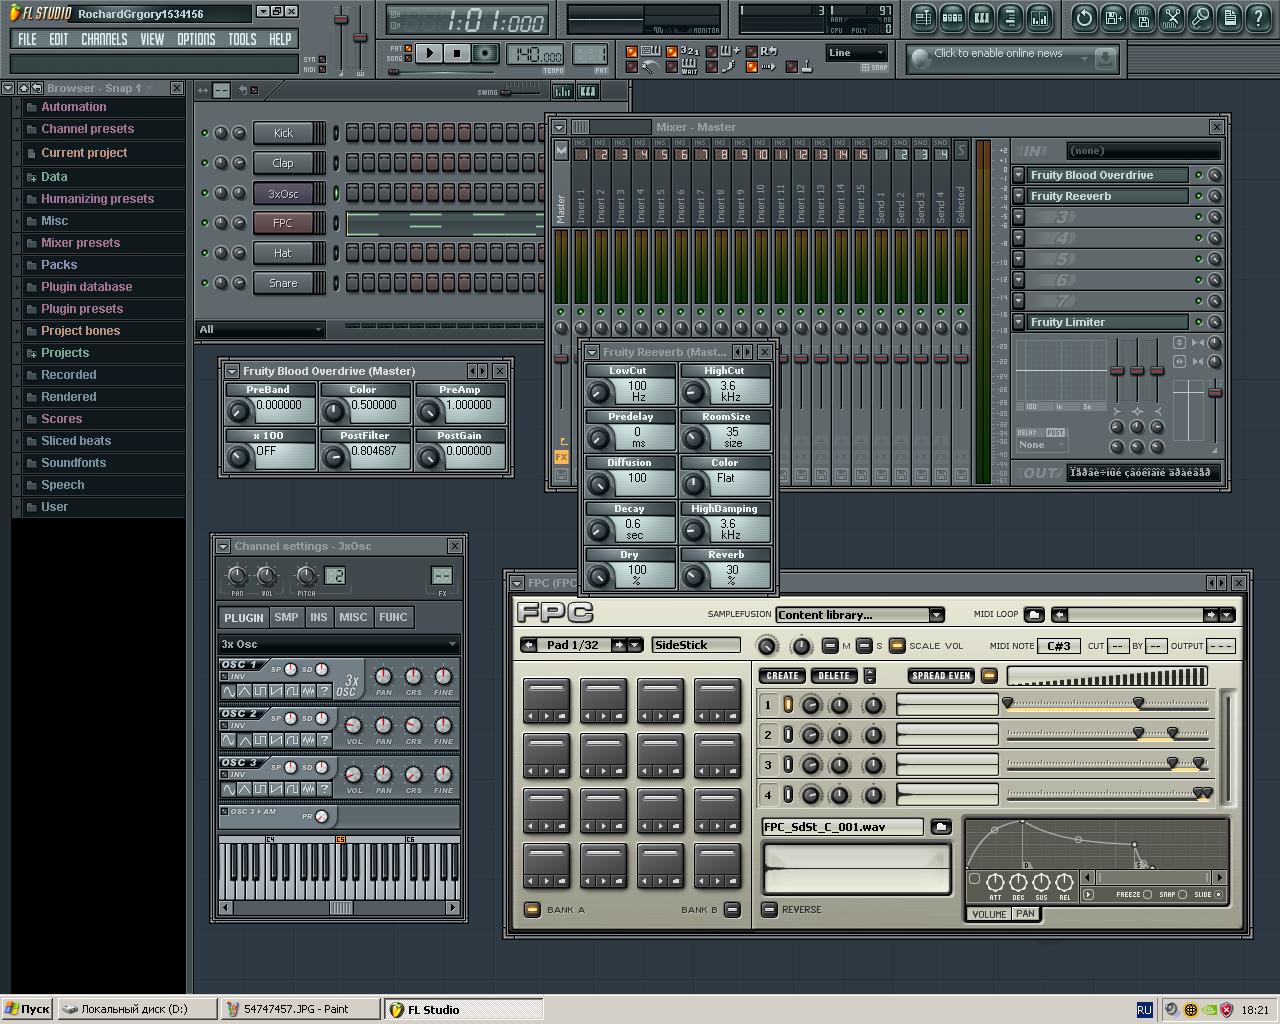
Task: Open the Mixer presets browser folder
Action: 80,243
